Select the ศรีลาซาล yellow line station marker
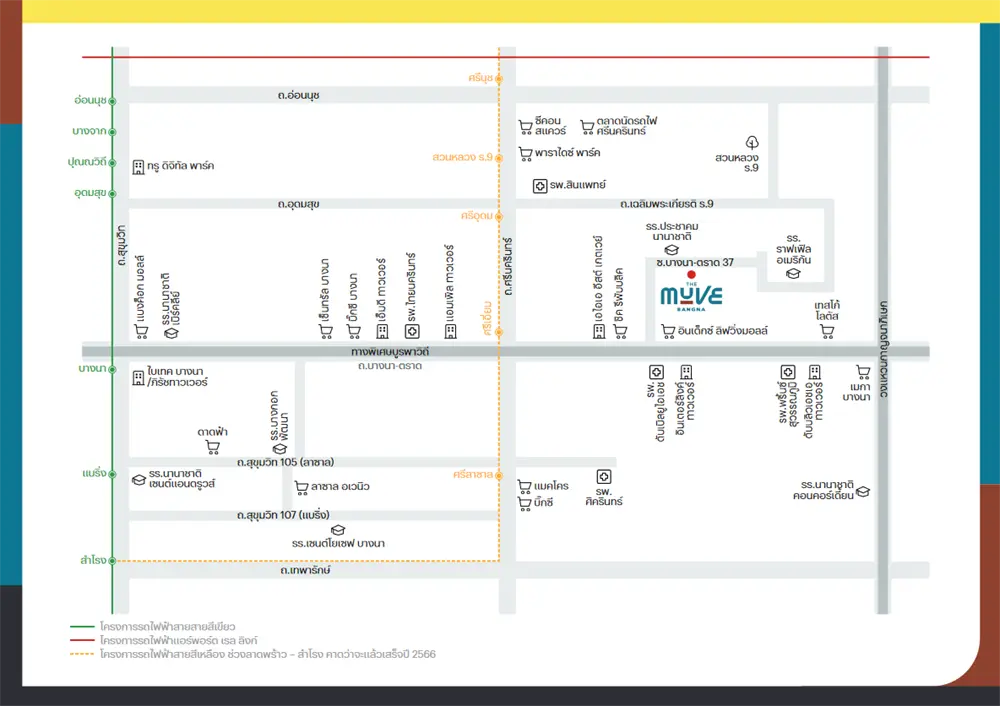This screenshot has width=1000, height=706. click(499, 475)
